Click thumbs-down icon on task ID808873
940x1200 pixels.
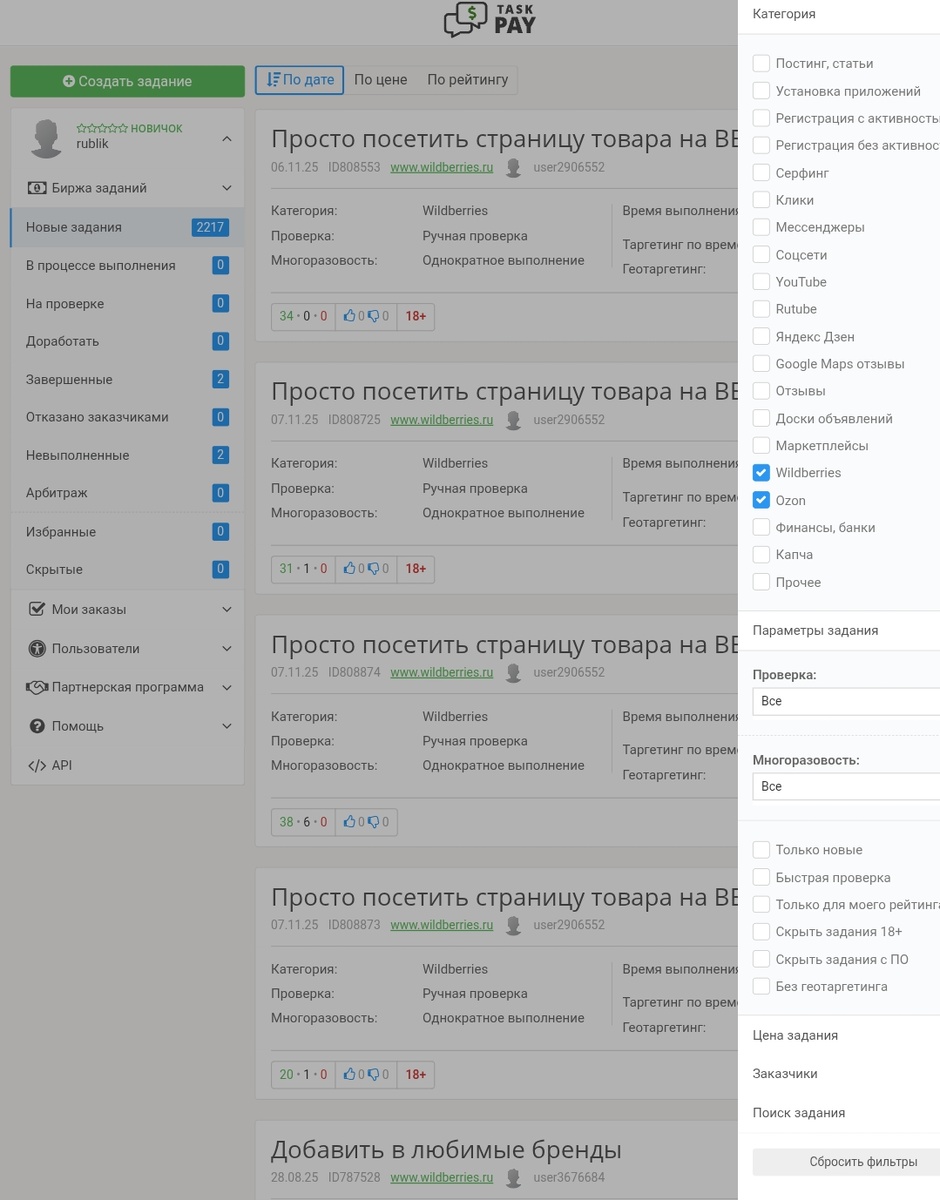(373, 1075)
